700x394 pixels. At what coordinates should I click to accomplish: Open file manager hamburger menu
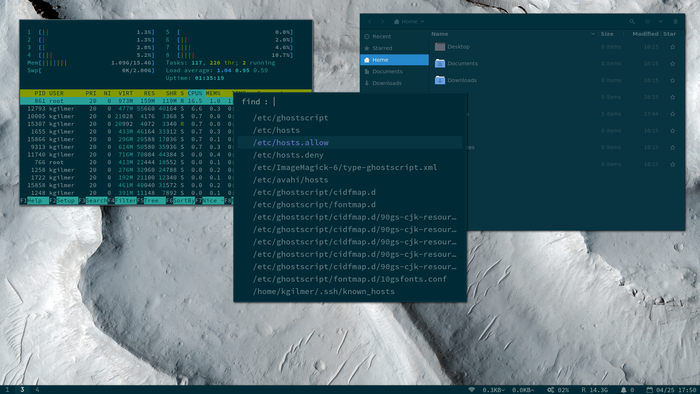675,21
